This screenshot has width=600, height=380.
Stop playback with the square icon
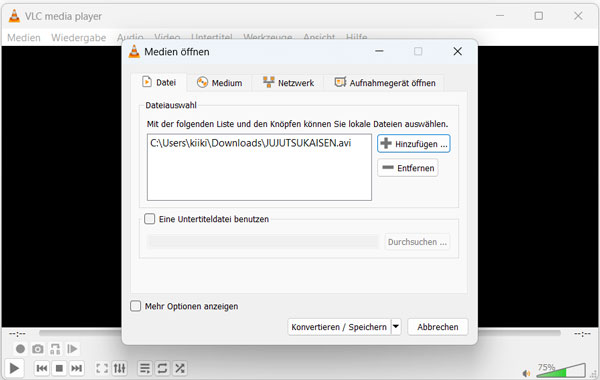tap(59, 368)
